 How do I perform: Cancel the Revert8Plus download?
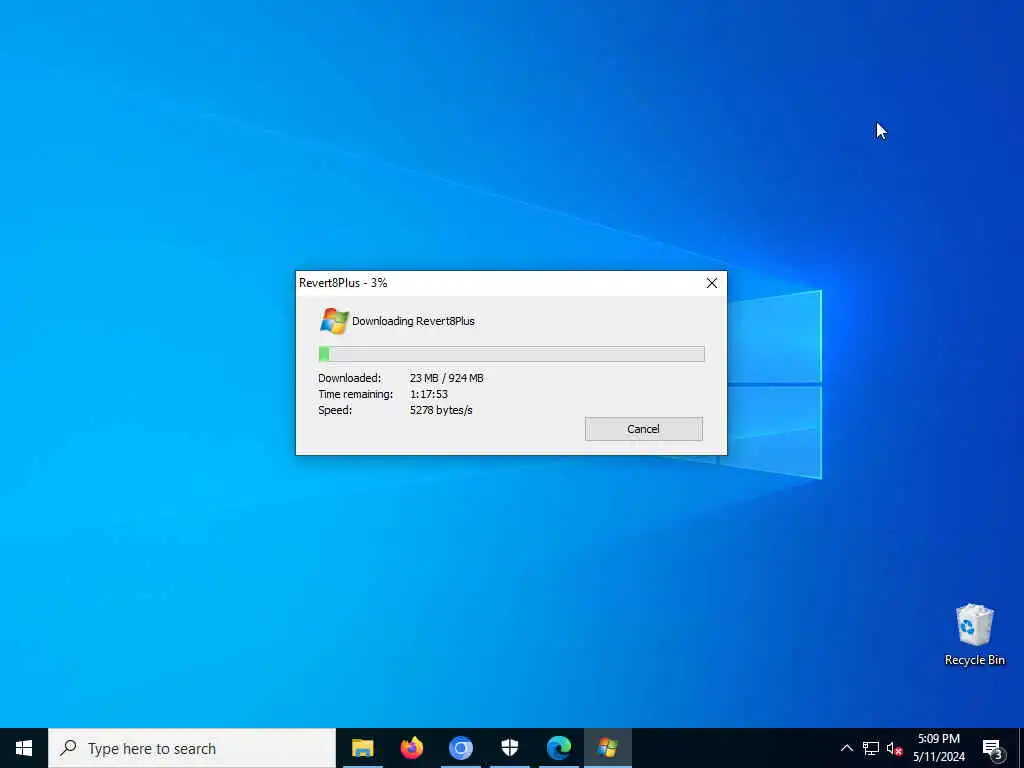click(643, 429)
